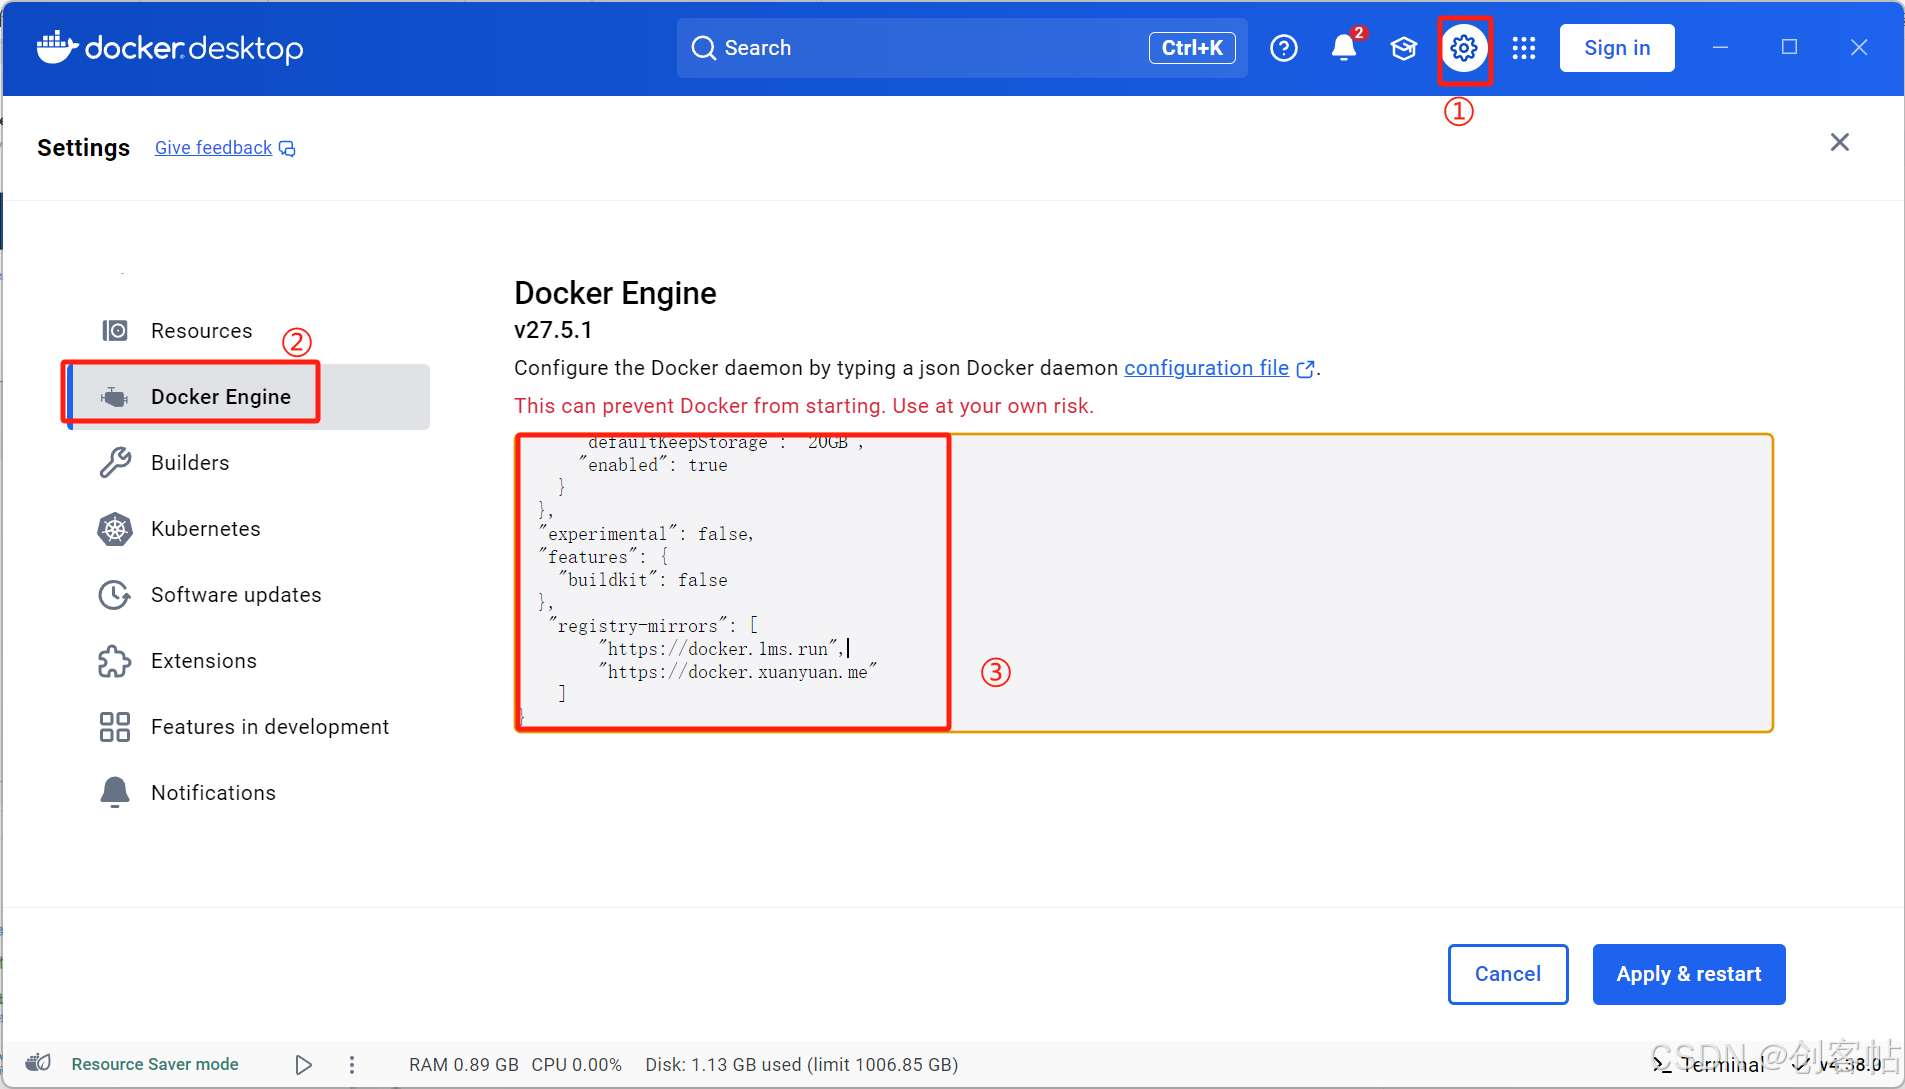Viewport: 1905px width, 1089px height.
Task: Focus the Search input field
Action: [x=962, y=48]
